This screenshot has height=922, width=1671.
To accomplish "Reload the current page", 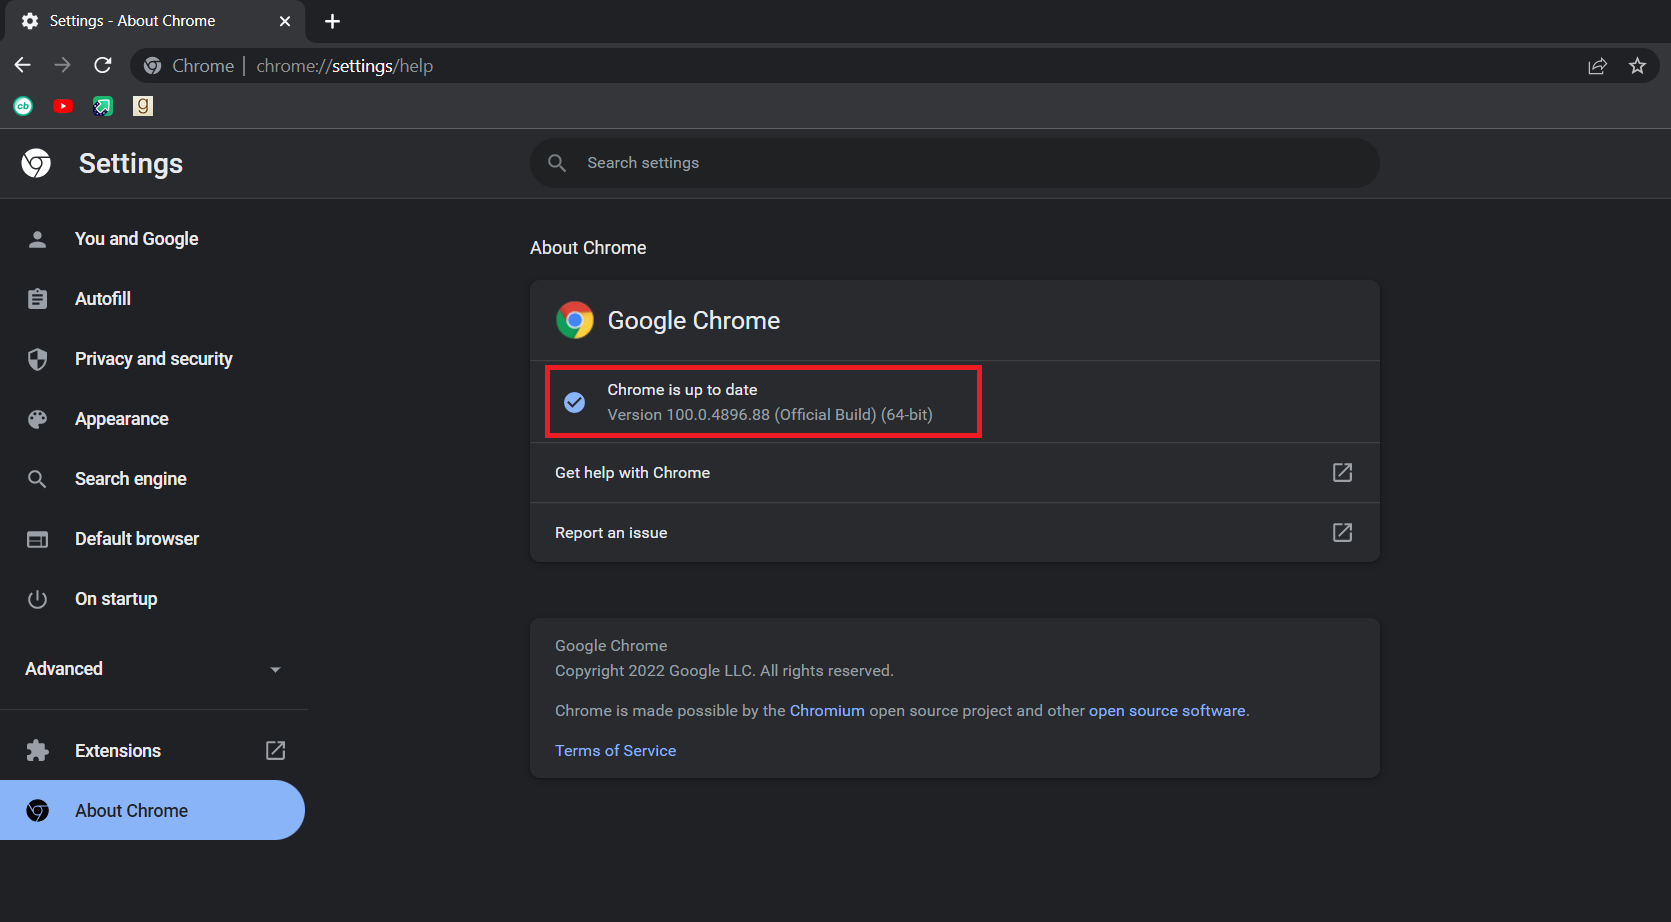I will click(x=103, y=65).
